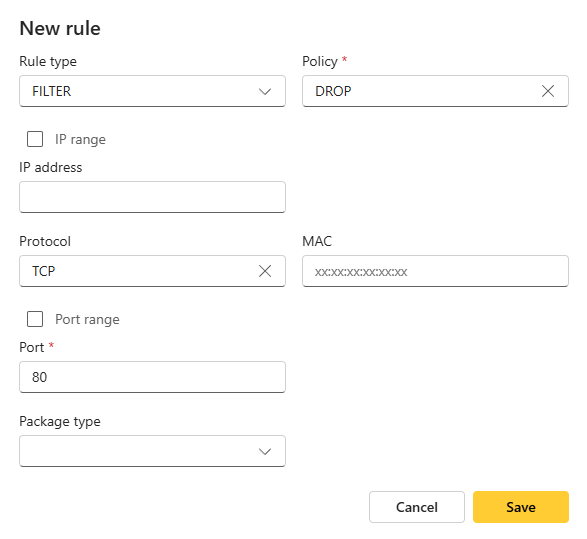The image size is (587, 539).
Task: Clear the TCP protocol selection
Action: coord(265,271)
